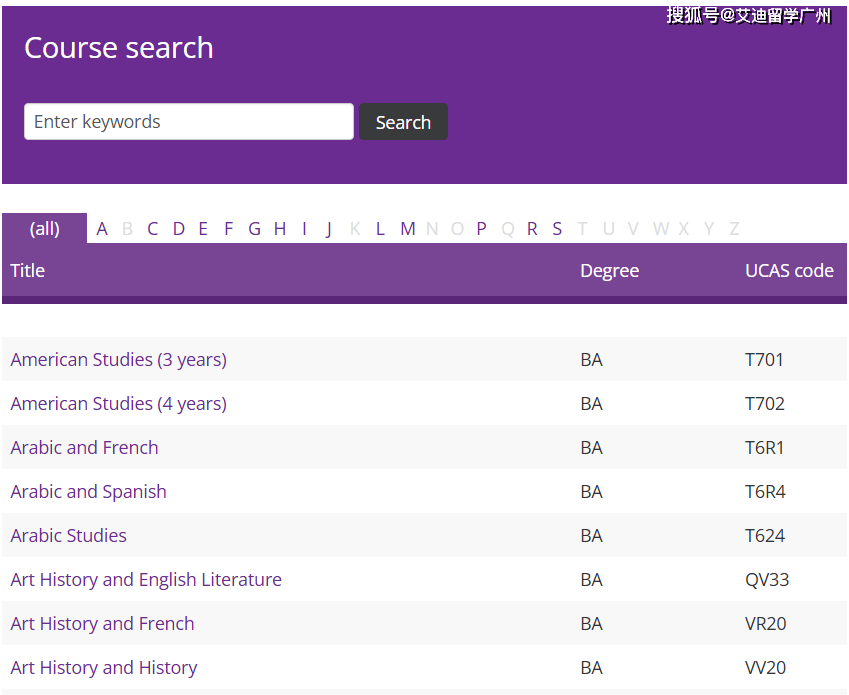Filter courses by letter S

557,229
